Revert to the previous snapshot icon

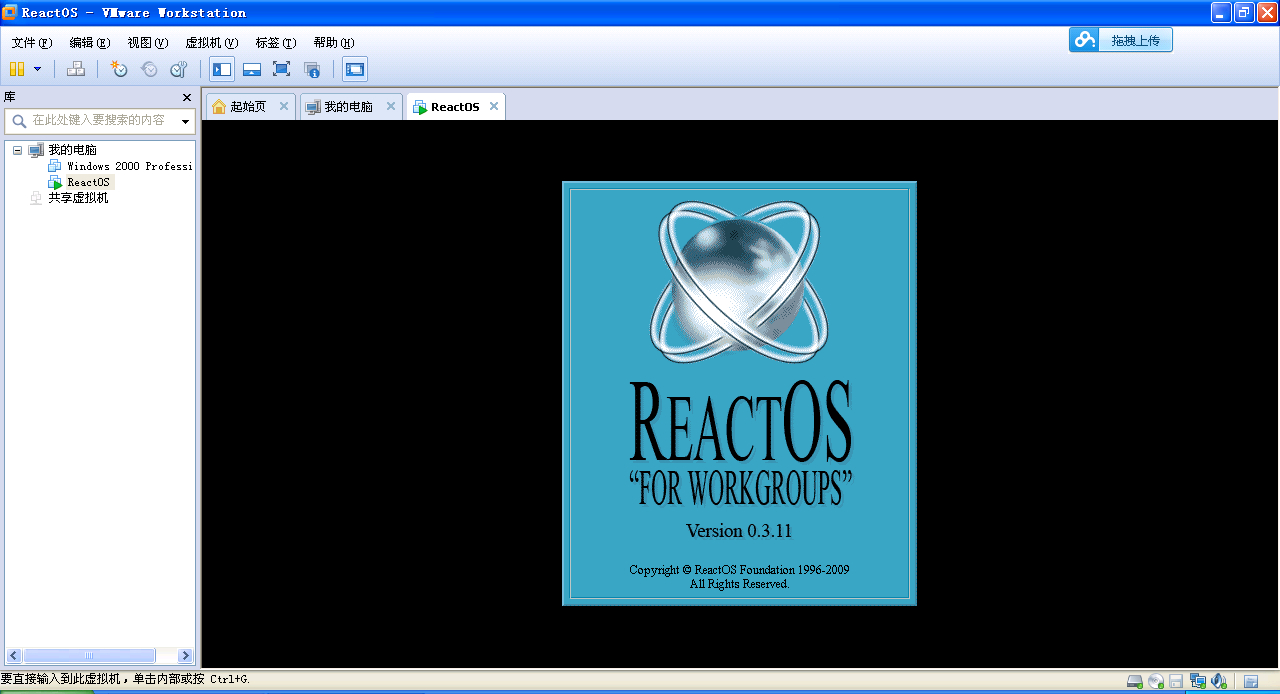[x=149, y=69]
